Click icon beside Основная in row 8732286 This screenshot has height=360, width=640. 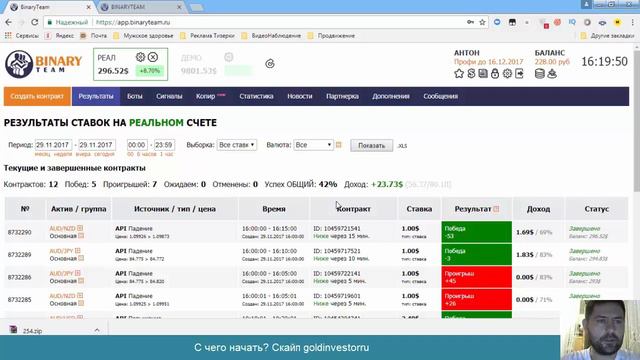pos(81,280)
